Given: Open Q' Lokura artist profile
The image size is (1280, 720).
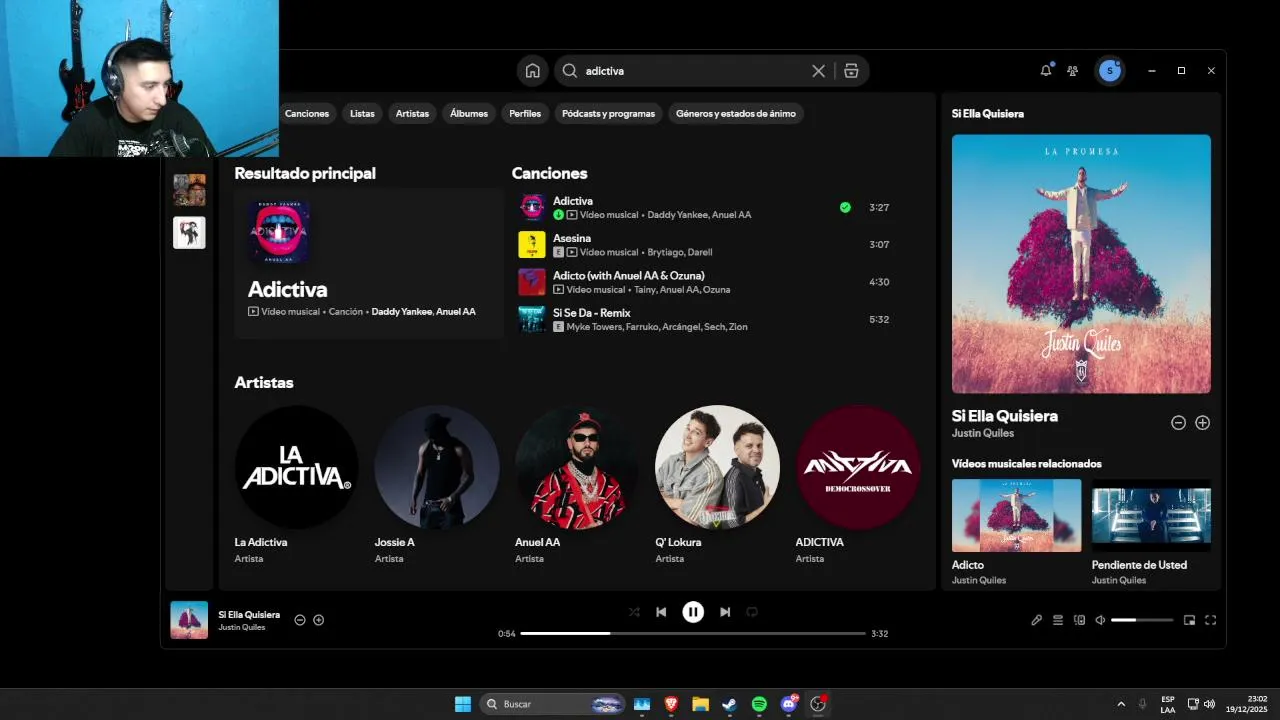Looking at the screenshot, I should coord(717,467).
